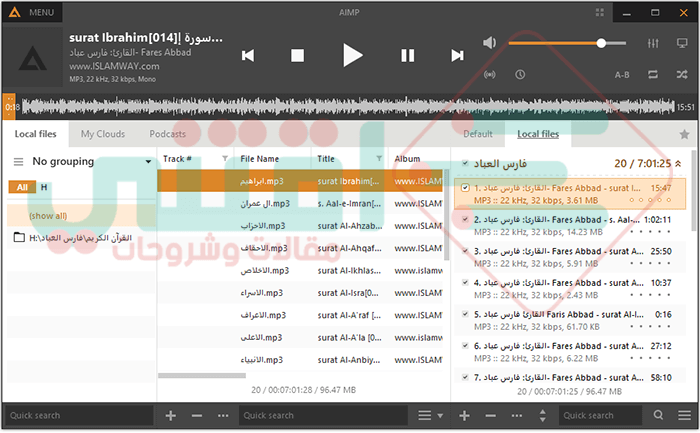The image size is (700, 433).
Task: Open the equalizer sliders icon
Action: coord(653,43)
